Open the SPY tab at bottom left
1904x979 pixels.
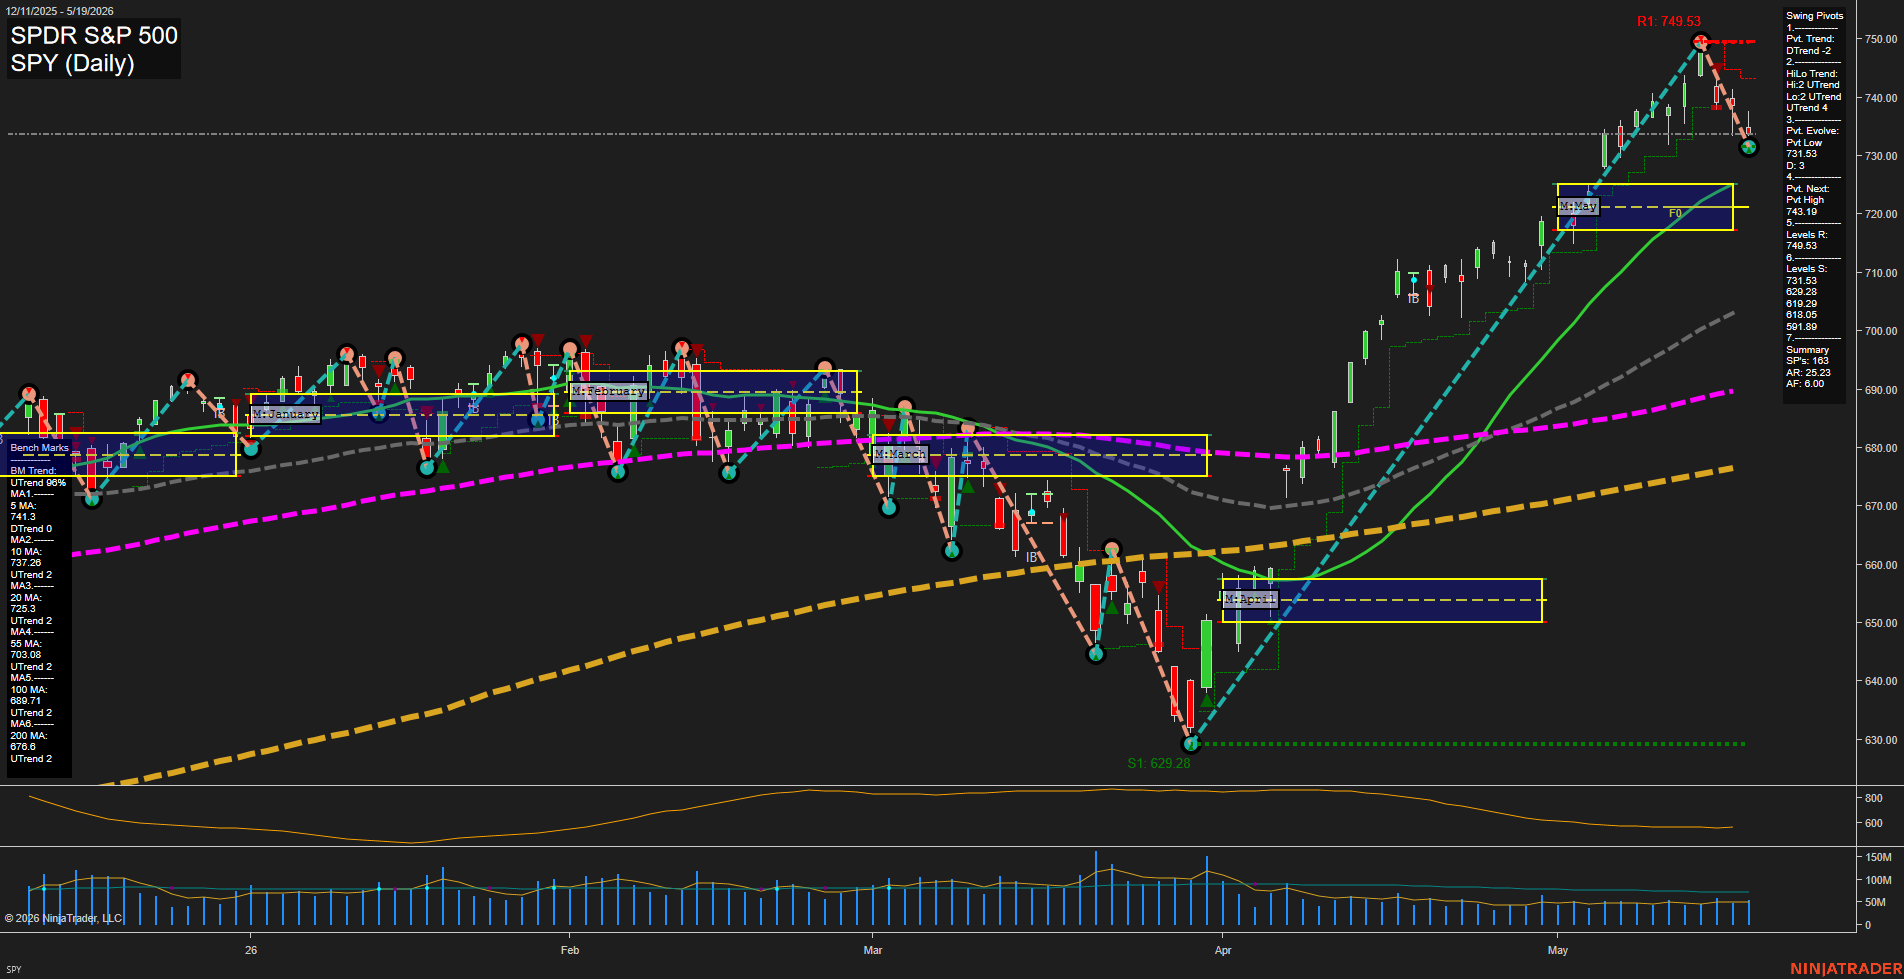point(13,969)
